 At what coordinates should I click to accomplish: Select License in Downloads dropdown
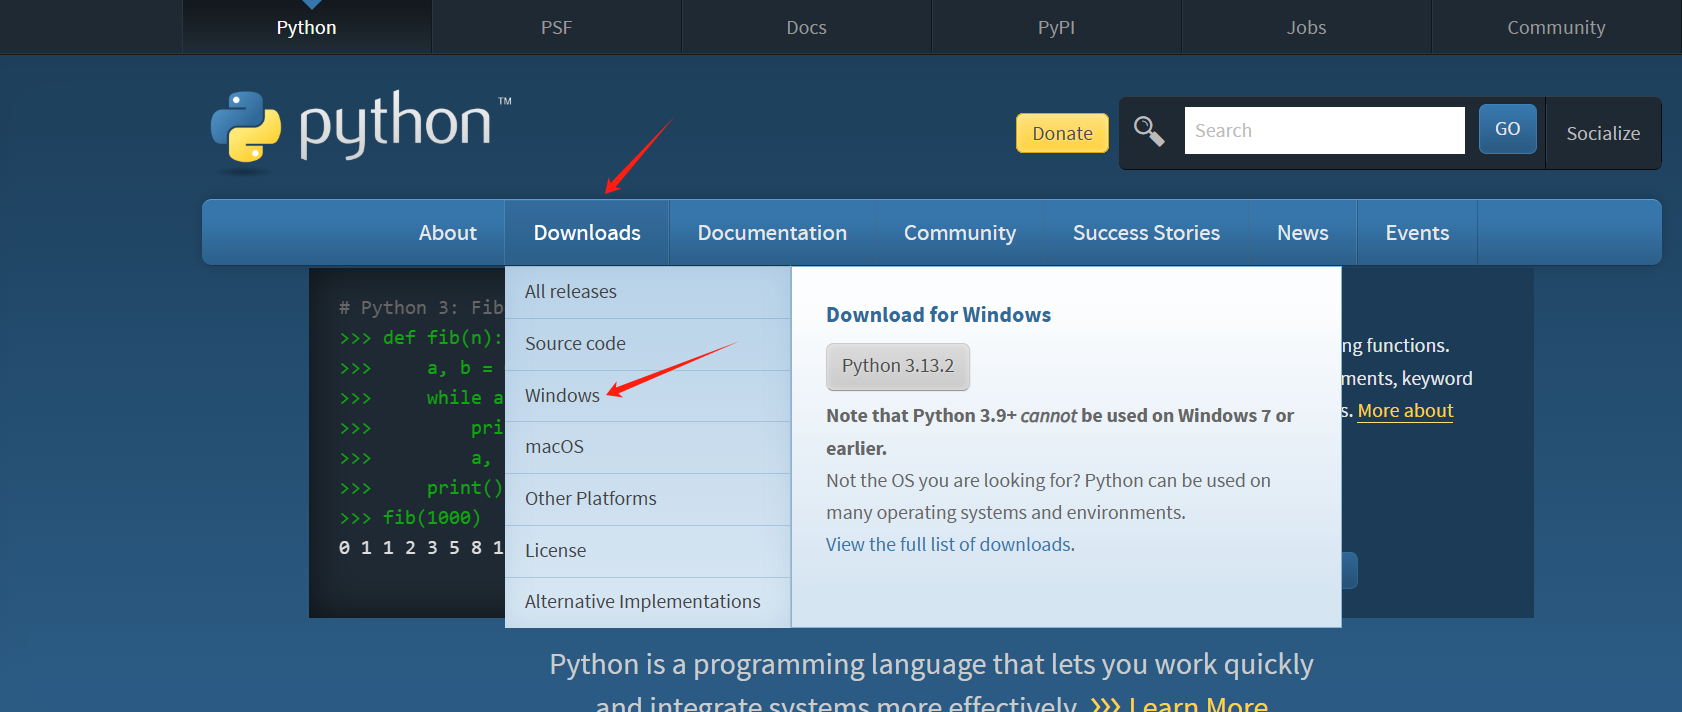click(x=648, y=551)
